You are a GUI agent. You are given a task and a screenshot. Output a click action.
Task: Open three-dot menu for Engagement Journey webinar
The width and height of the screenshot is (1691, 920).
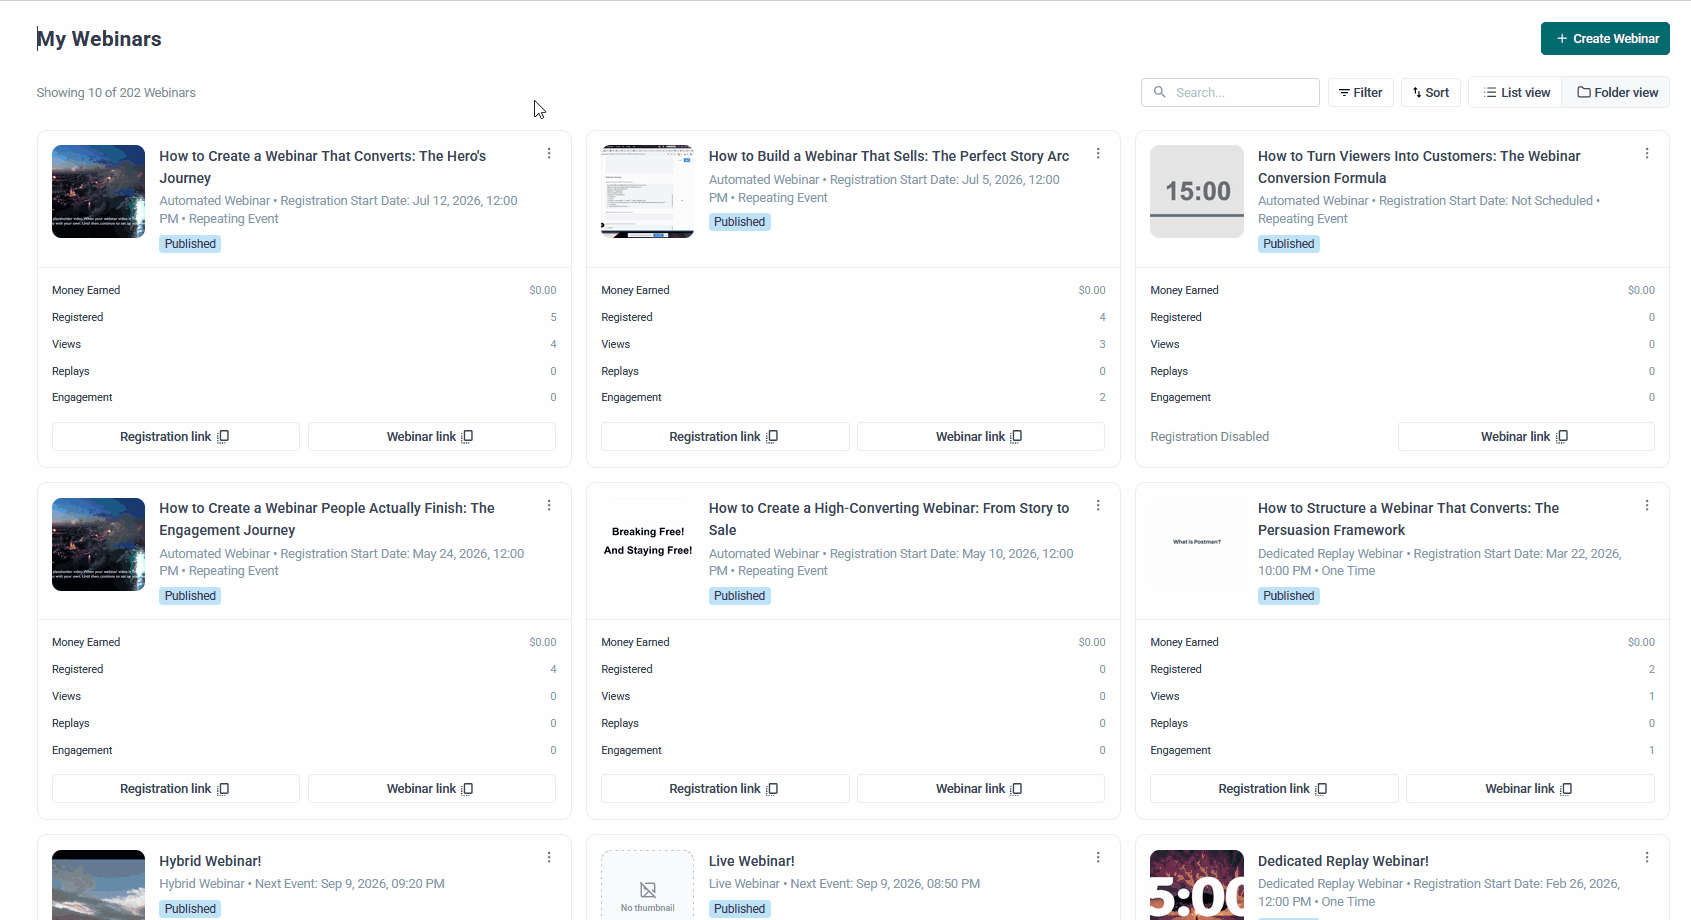pyautogui.click(x=549, y=505)
